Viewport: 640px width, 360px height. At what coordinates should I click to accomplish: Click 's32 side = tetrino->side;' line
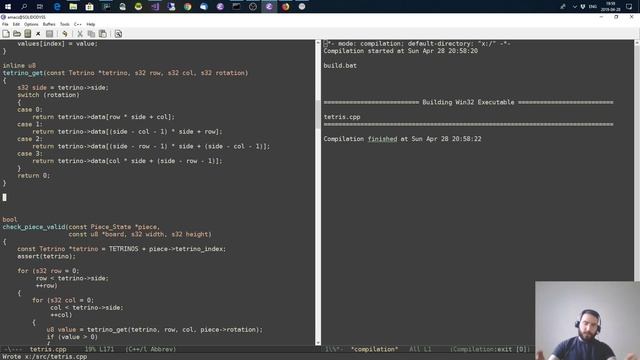[63, 88]
